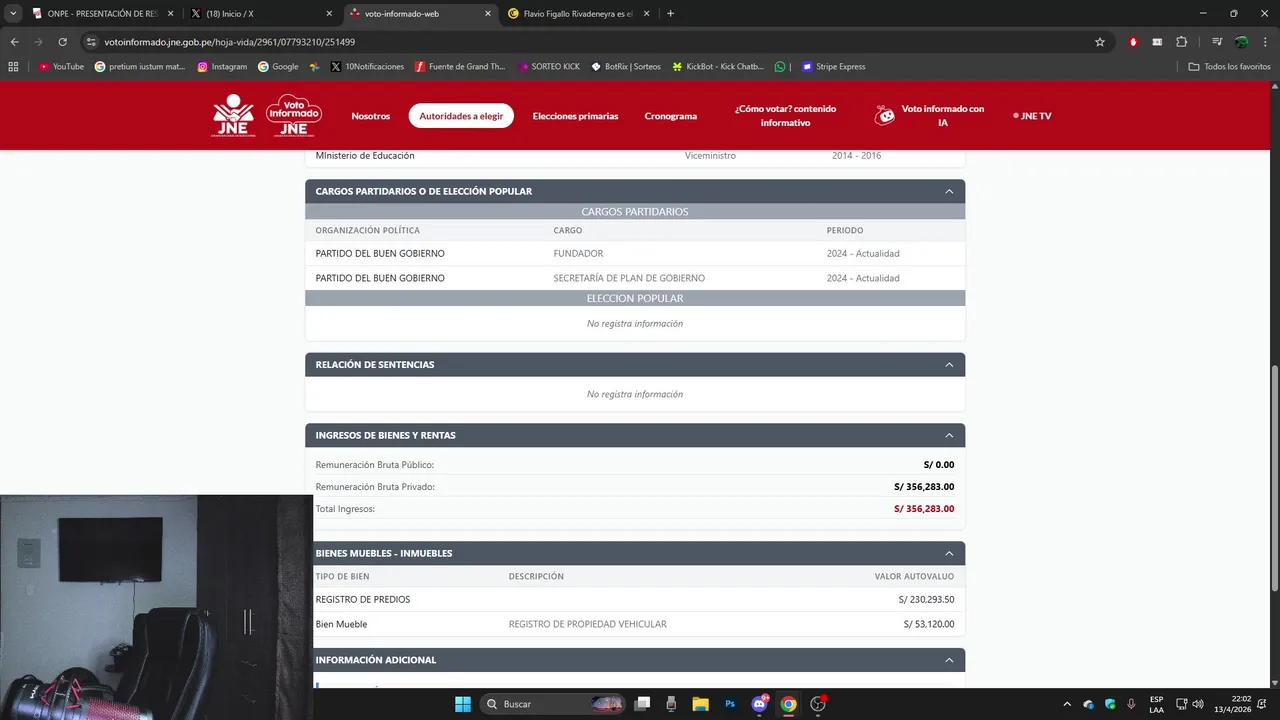Open the Stripe Express bookmark

click(x=833, y=66)
